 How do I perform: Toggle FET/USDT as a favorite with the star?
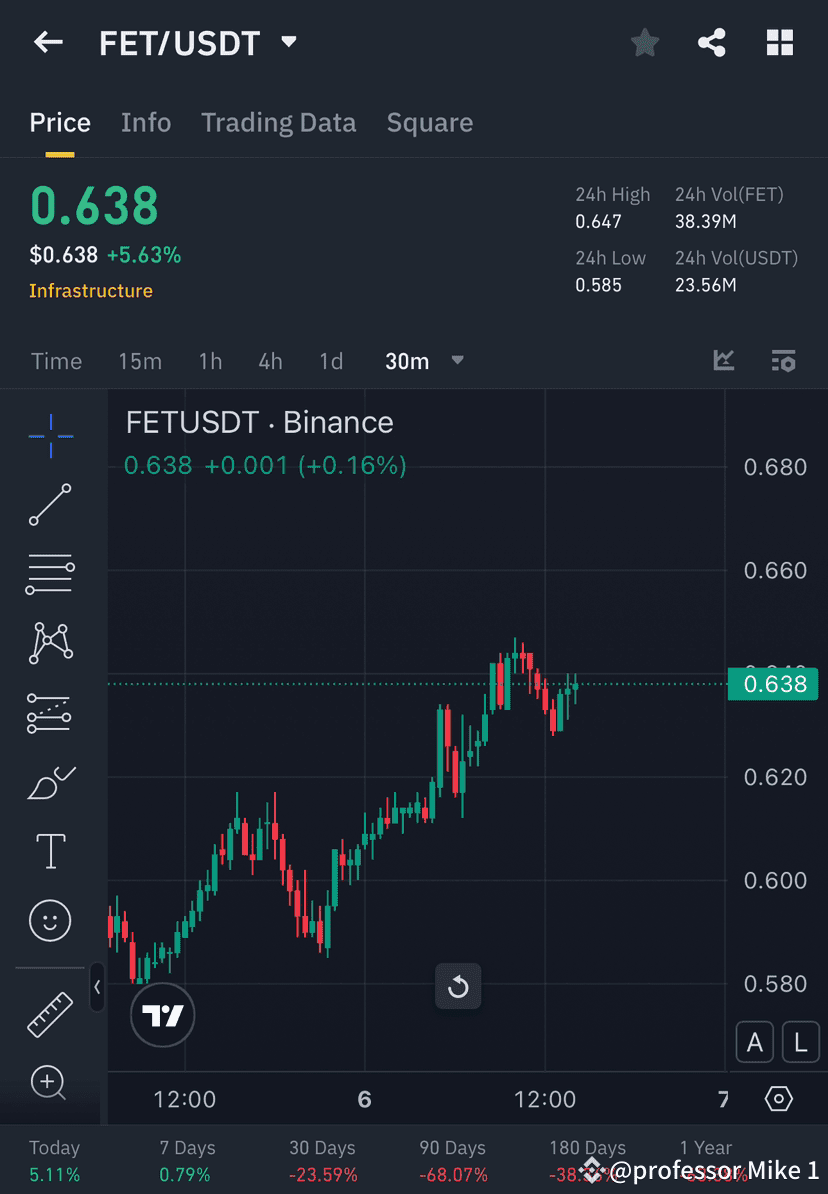pyautogui.click(x=644, y=42)
